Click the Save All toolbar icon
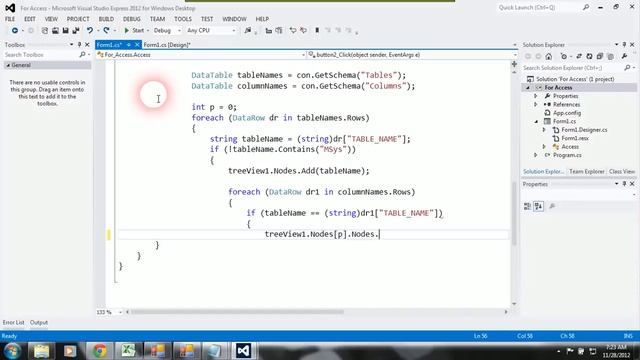The height and width of the screenshot is (360, 640). coord(76,31)
